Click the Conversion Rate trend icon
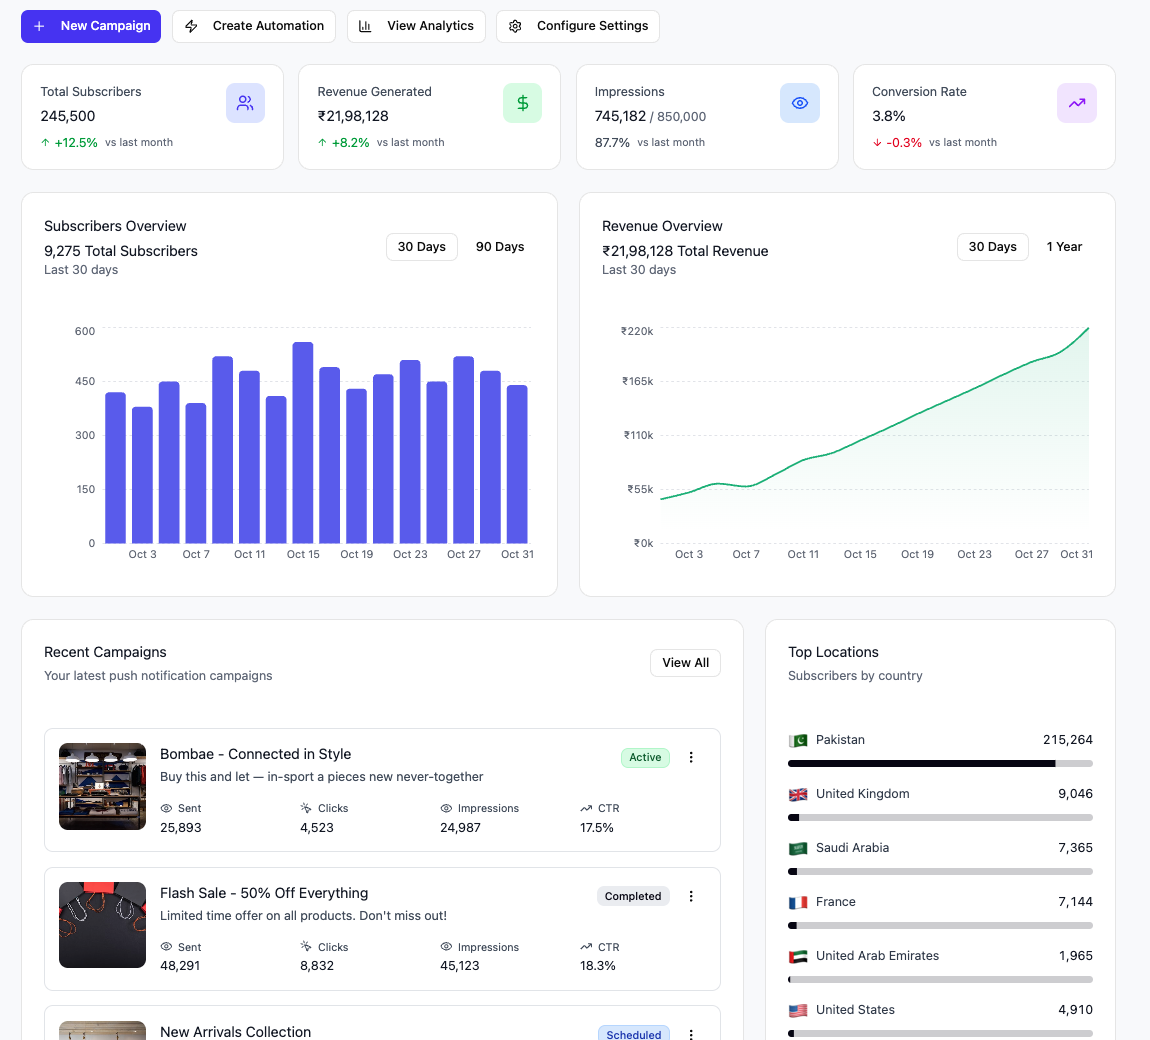The width and height of the screenshot is (1150, 1040). click(1076, 103)
